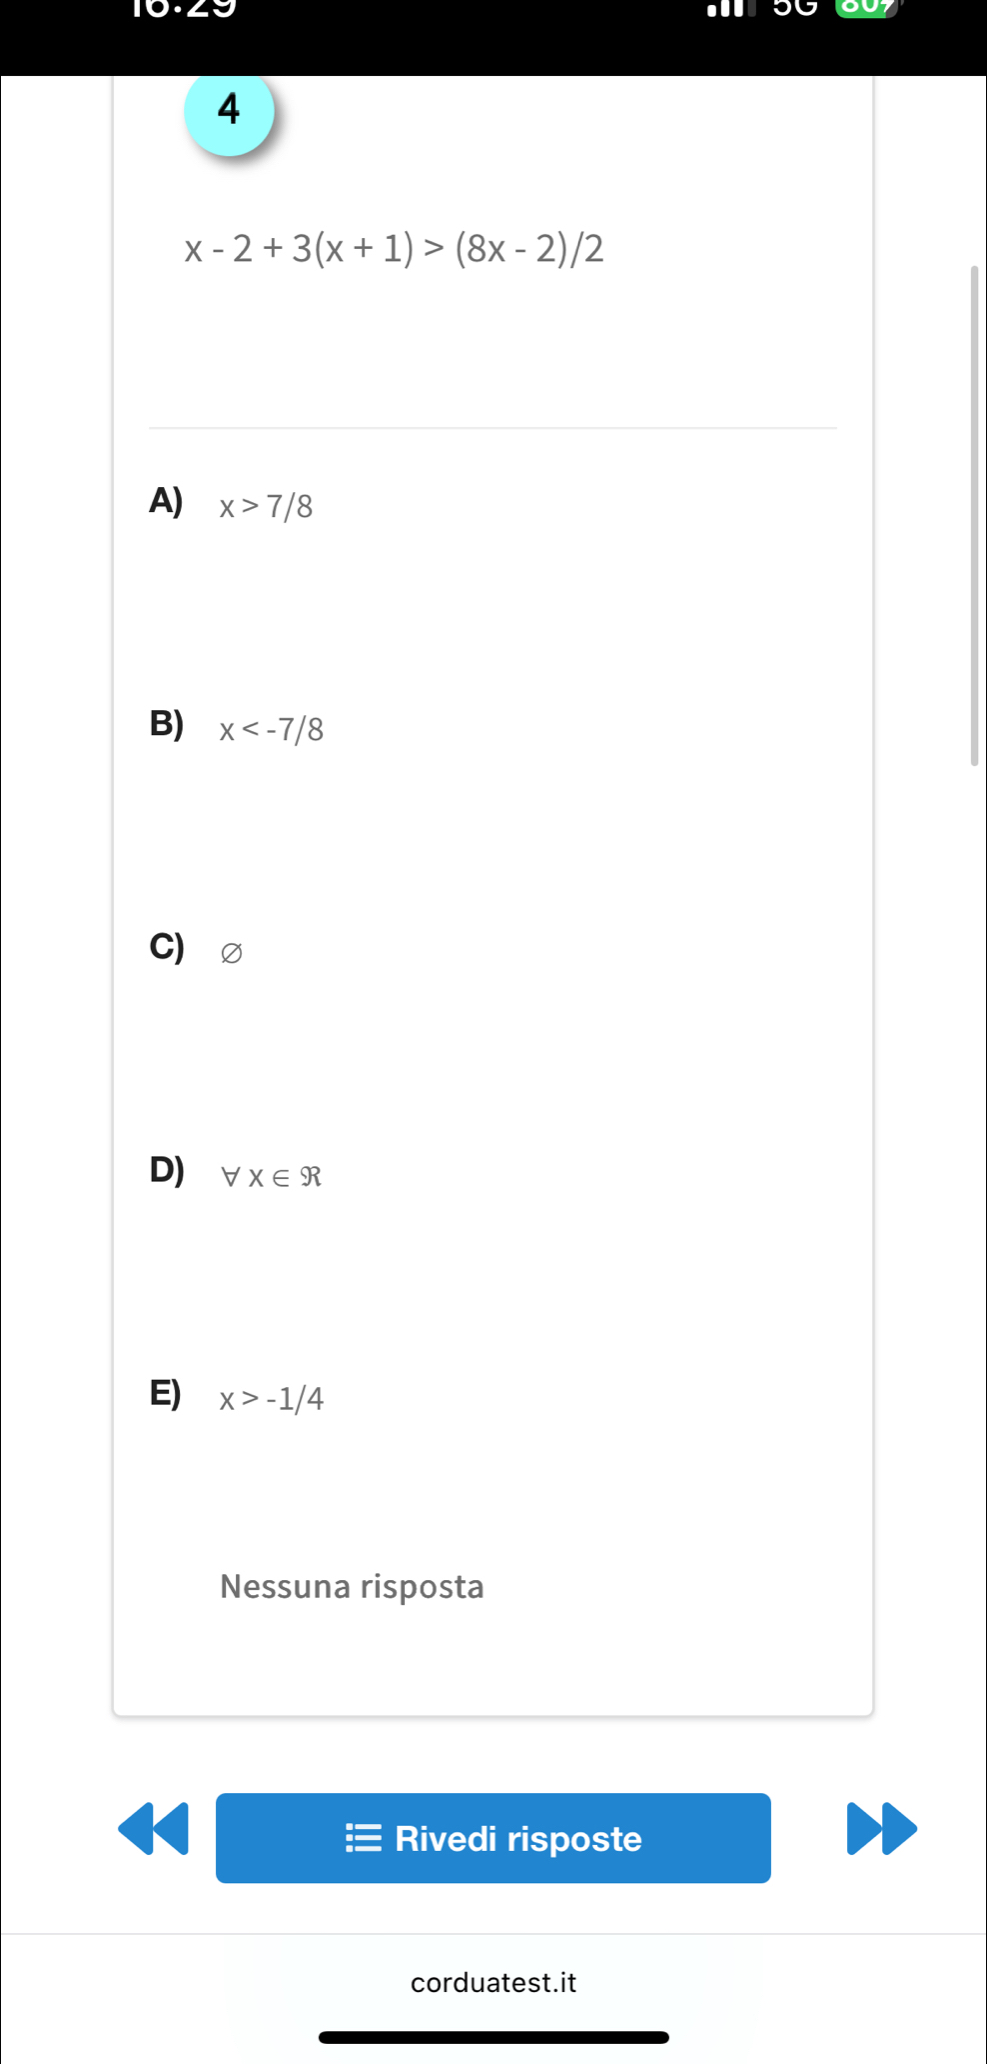Tap the corduatest.it address text

pyautogui.click(x=493, y=1982)
